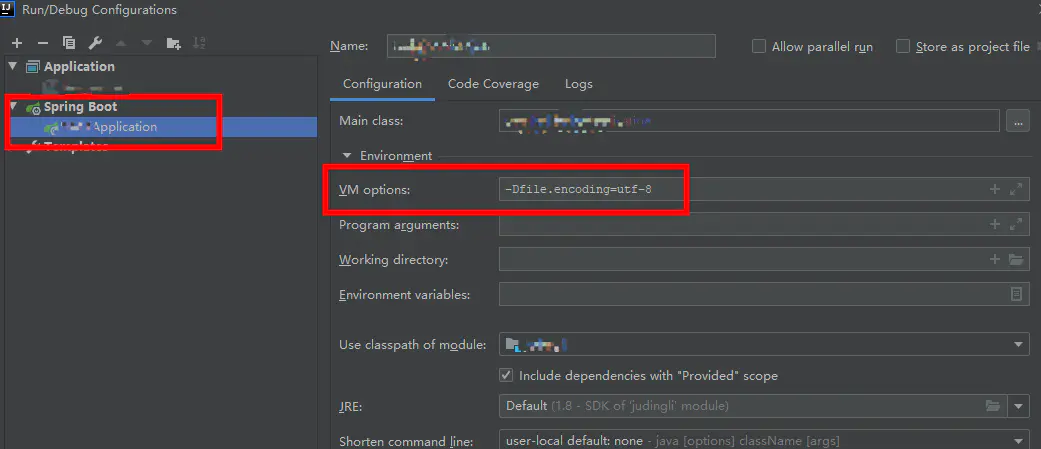
Task: Add a new configuration with plus icon
Action: [17, 43]
